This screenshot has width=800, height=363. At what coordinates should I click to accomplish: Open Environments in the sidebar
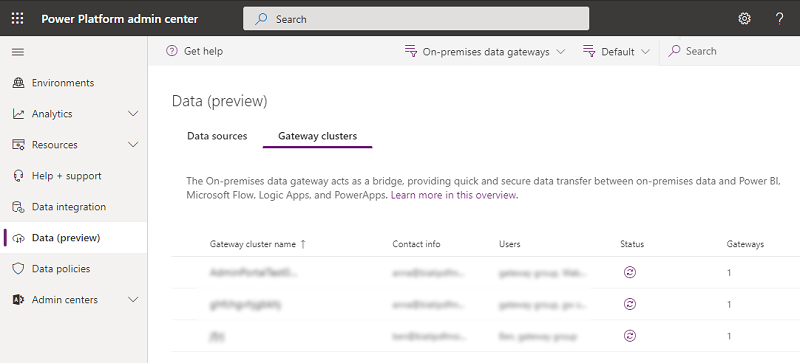coord(73,83)
